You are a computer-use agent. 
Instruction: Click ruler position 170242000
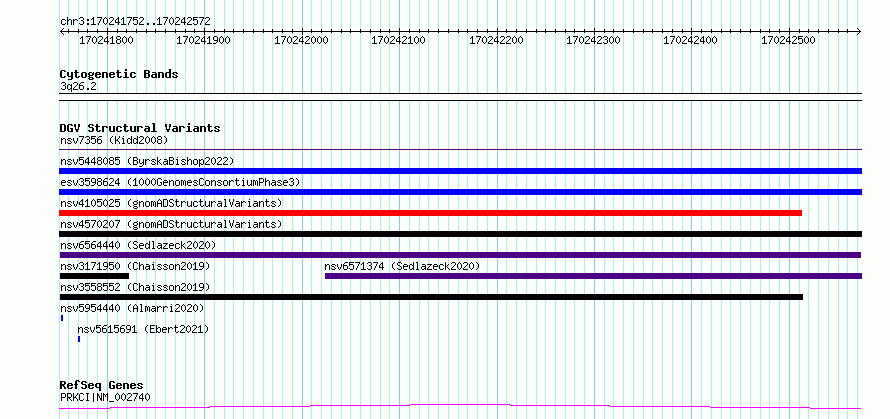click(301, 40)
